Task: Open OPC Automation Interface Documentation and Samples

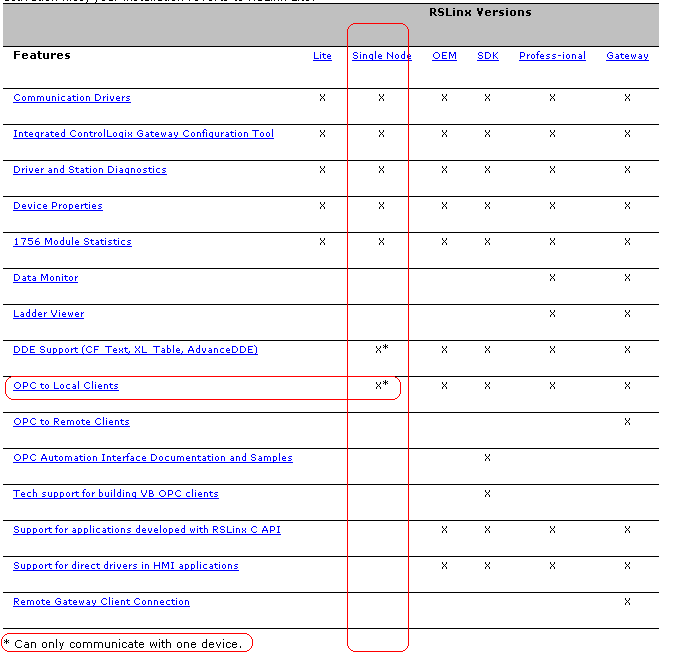Action: (x=153, y=458)
